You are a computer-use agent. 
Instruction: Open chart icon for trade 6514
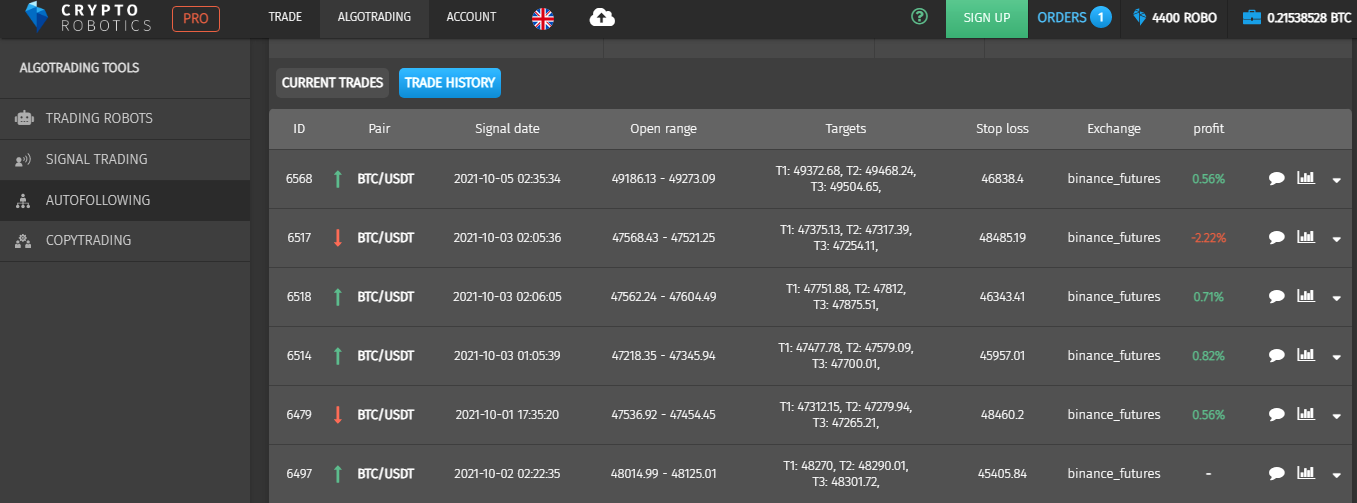click(x=1305, y=355)
